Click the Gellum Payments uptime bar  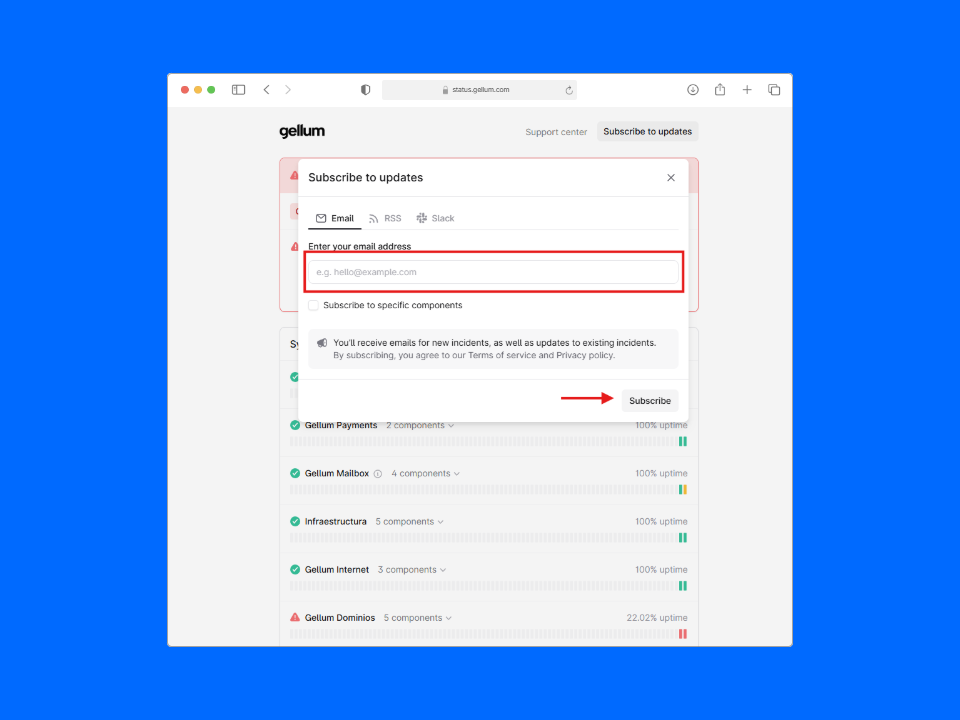[x=489, y=441]
